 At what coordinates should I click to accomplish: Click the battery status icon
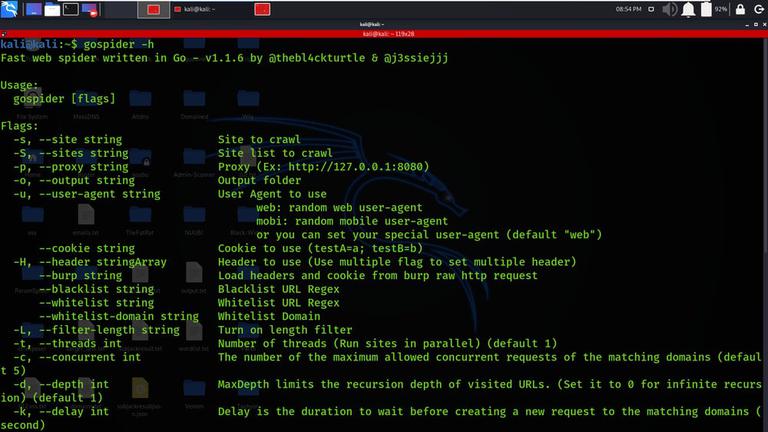706,9
